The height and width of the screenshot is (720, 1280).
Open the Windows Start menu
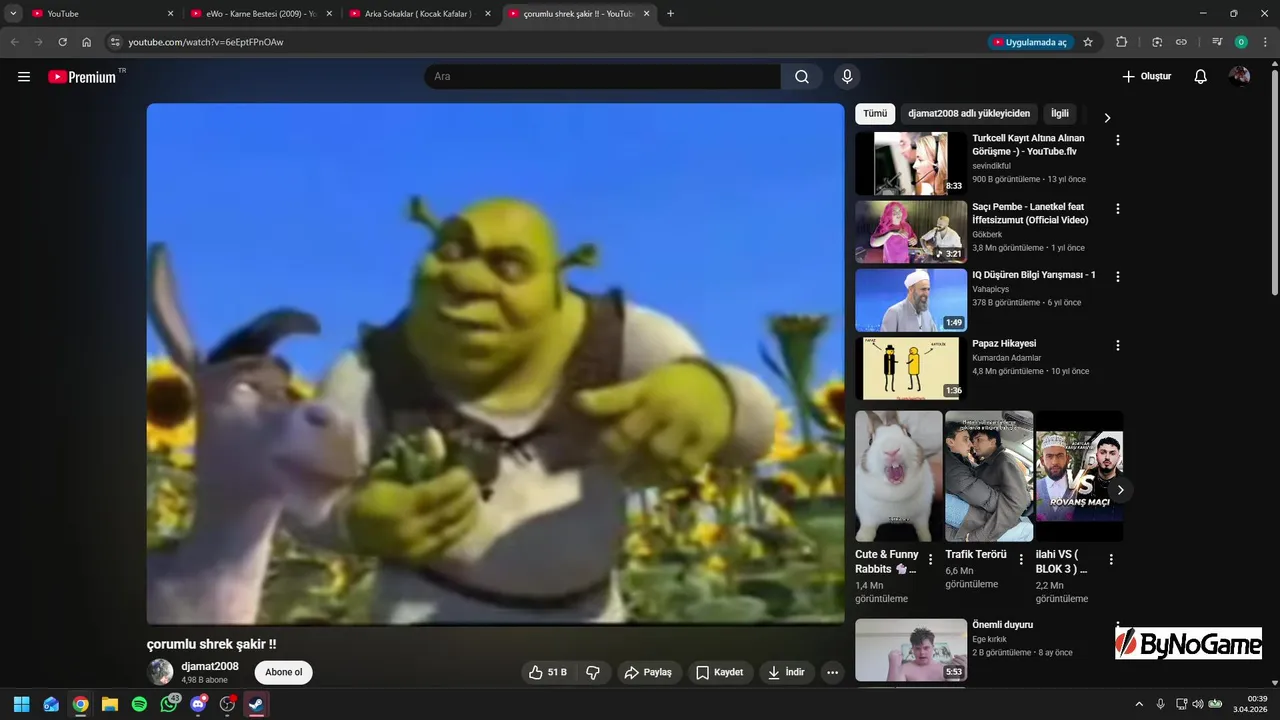(21, 704)
